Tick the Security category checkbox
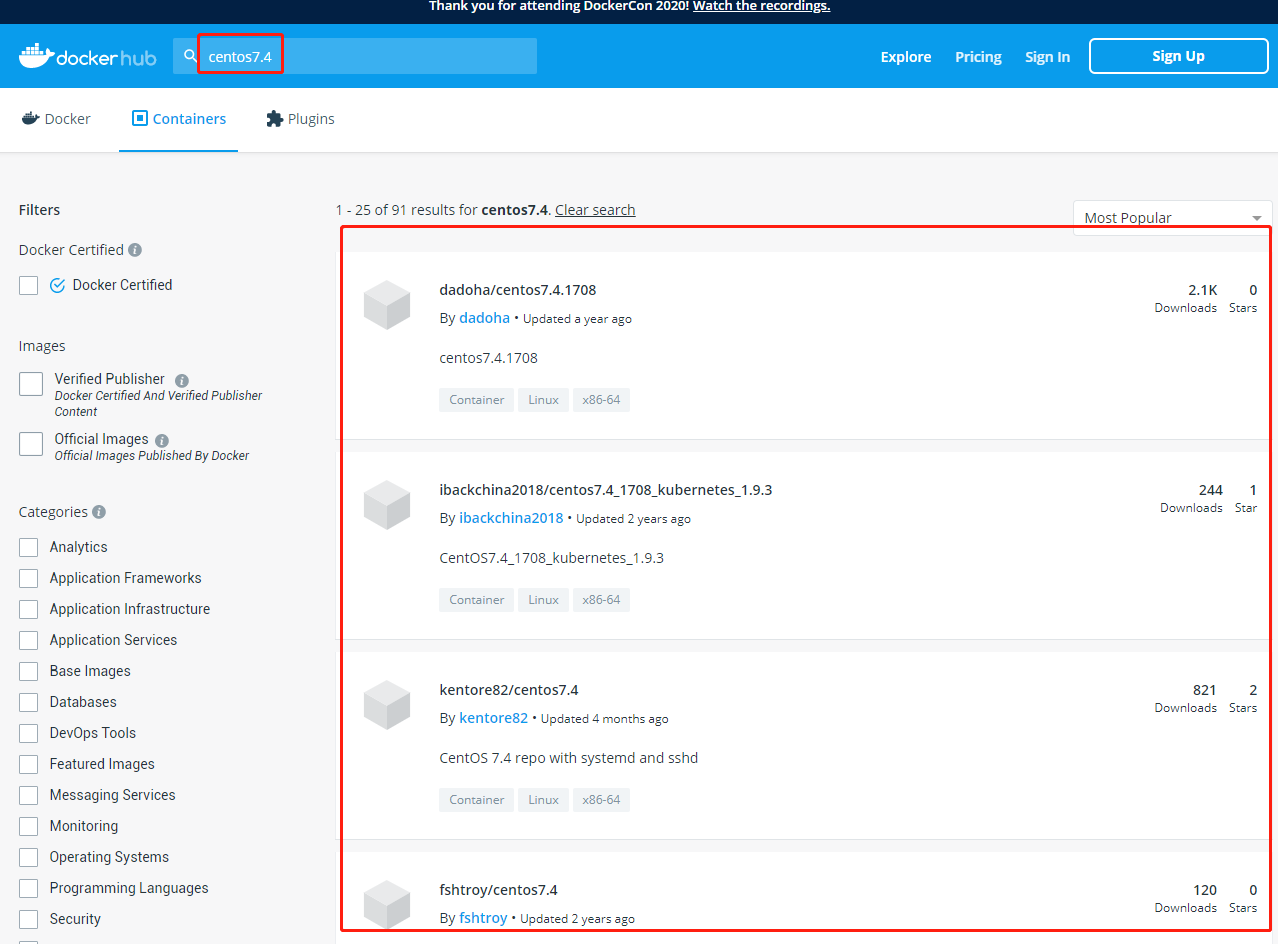This screenshot has width=1278, height=944. tap(29, 919)
